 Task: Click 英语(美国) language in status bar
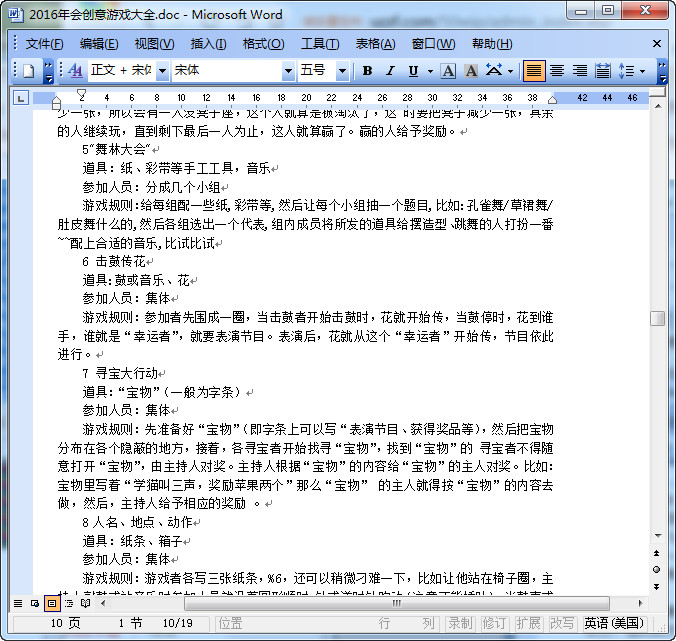point(614,623)
